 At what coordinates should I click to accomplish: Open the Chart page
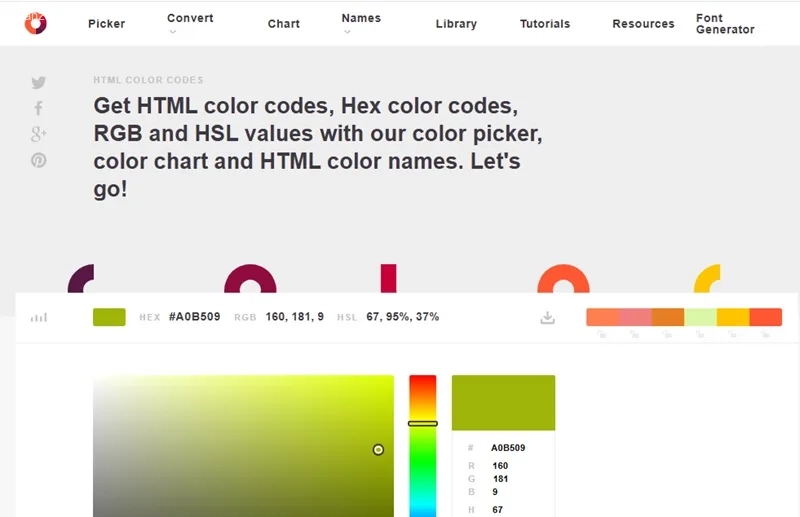284,24
